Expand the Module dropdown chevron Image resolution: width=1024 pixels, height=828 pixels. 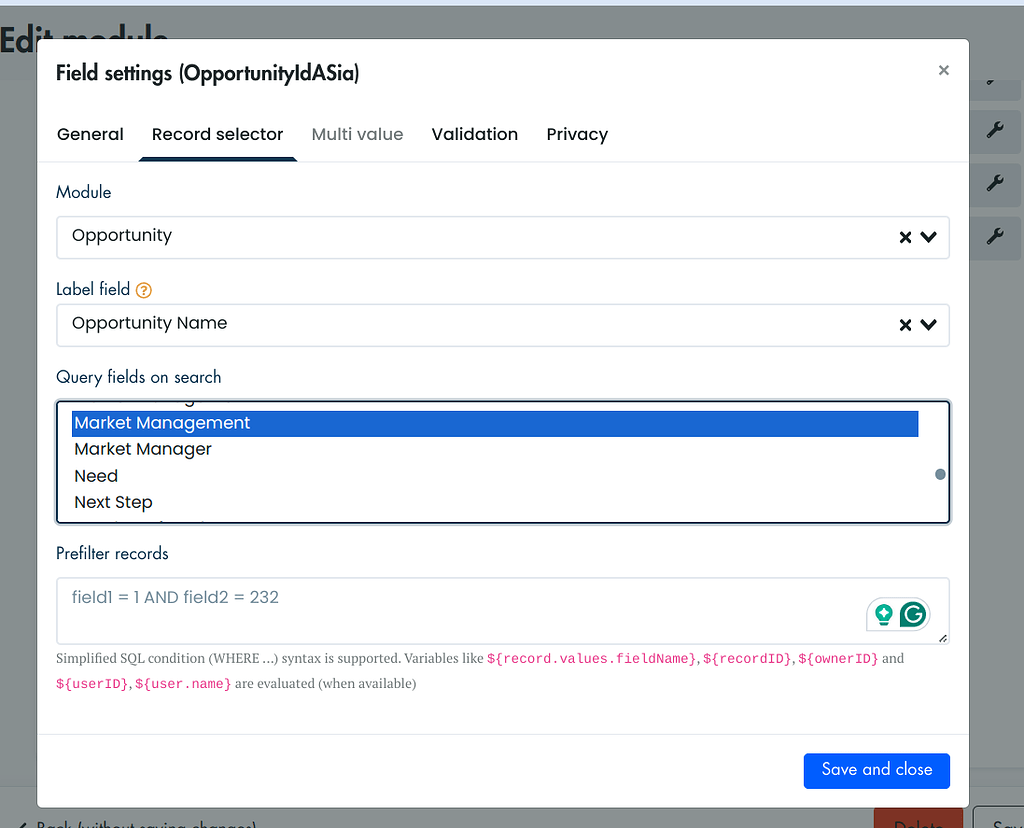(x=930, y=237)
